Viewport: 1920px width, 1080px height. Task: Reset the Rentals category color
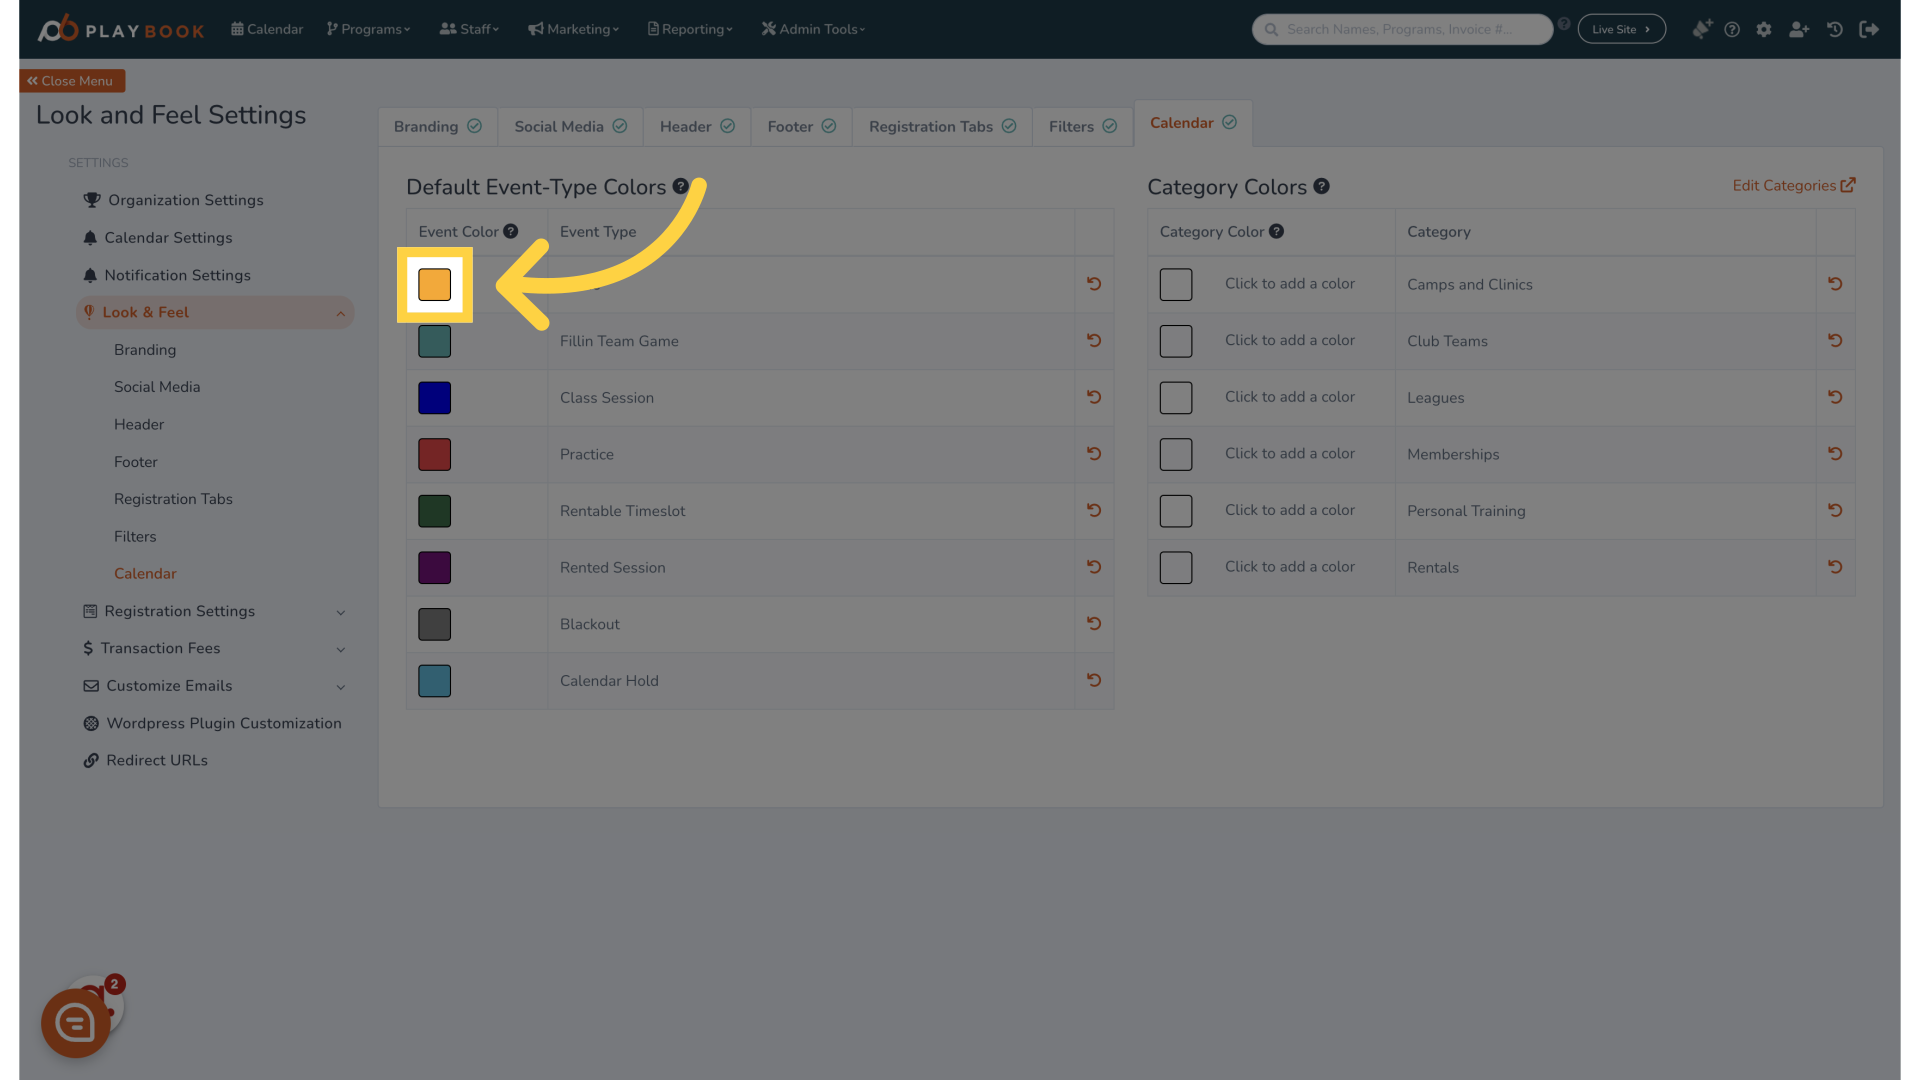[x=1835, y=567]
